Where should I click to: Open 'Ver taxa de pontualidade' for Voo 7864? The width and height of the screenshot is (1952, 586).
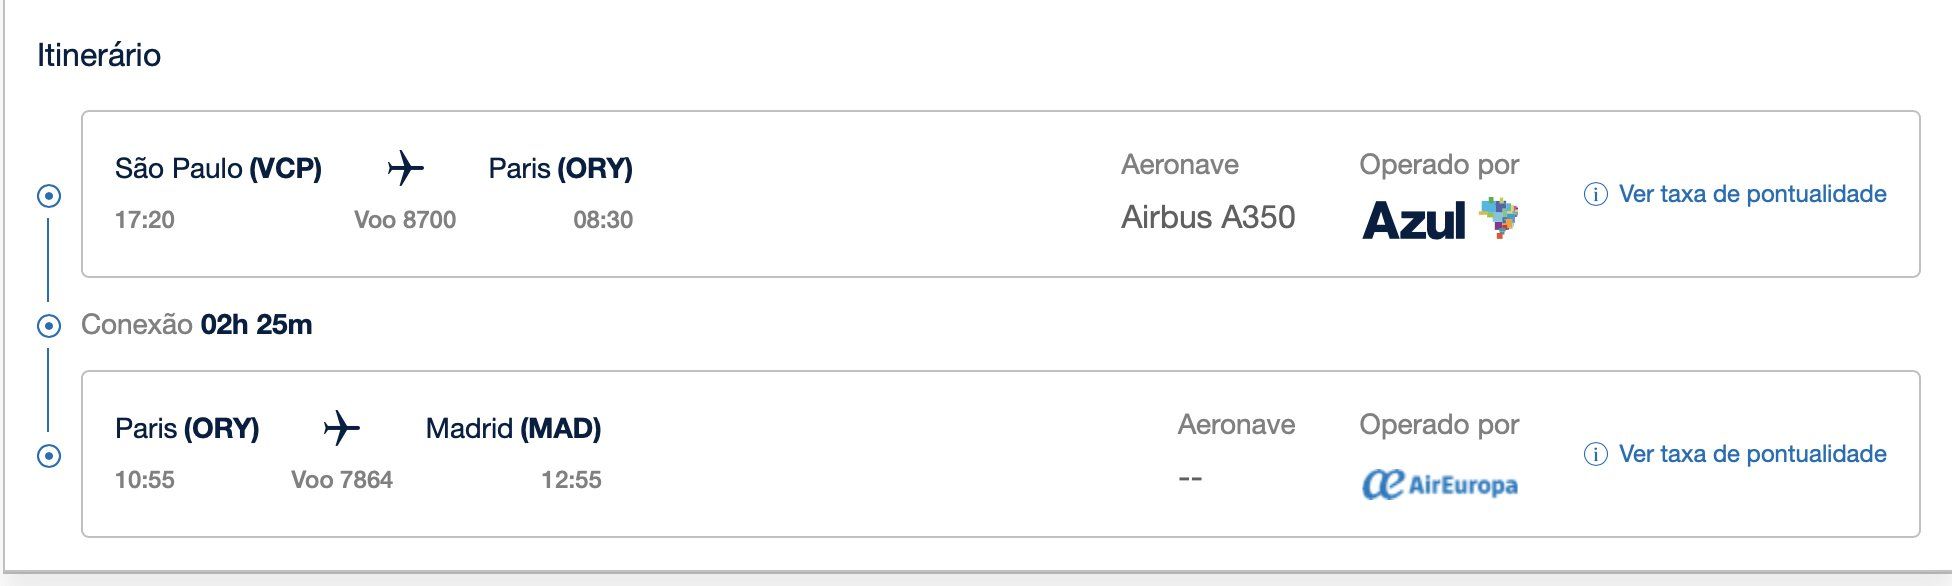(x=1752, y=454)
